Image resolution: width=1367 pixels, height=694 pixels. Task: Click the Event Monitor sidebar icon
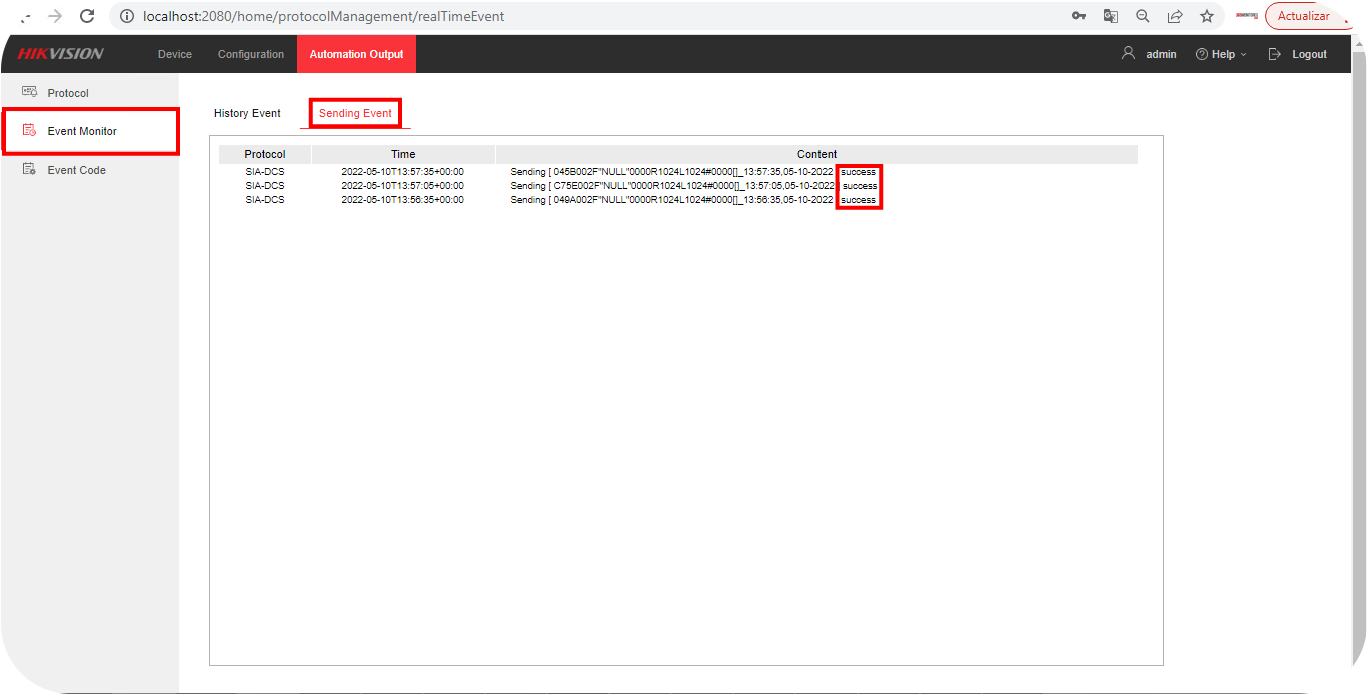click(29, 131)
